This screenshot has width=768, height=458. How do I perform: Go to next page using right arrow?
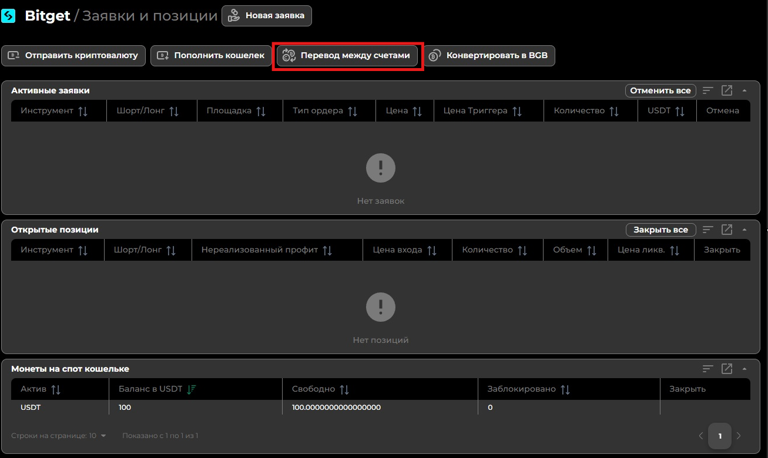739,436
